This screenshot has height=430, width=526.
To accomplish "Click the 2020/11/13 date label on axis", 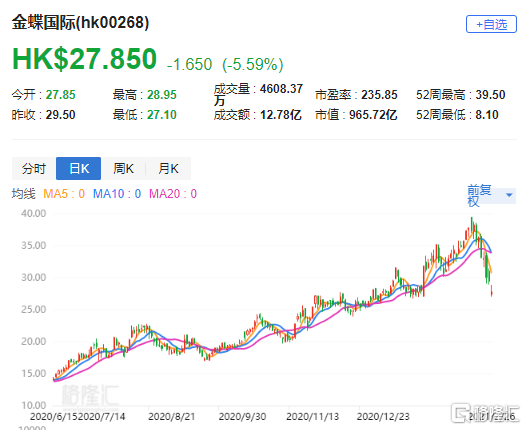I will click(312, 417).
